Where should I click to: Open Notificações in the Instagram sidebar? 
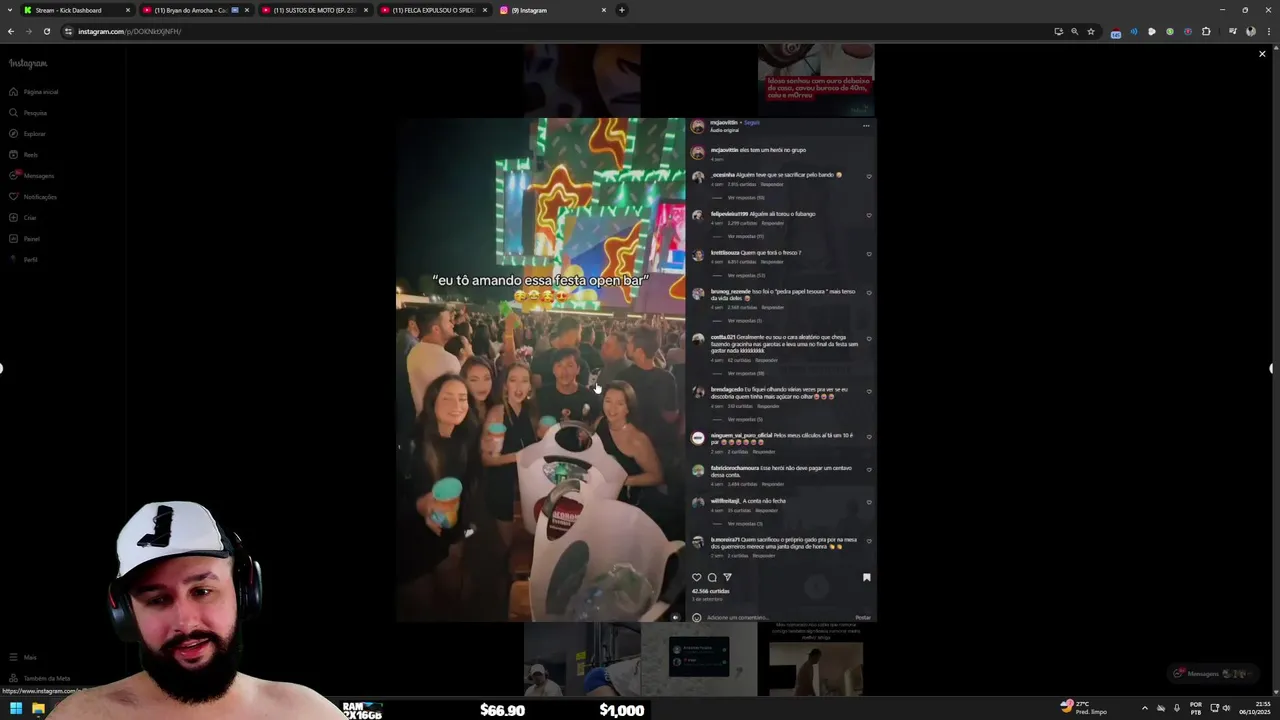coord(33,197)
